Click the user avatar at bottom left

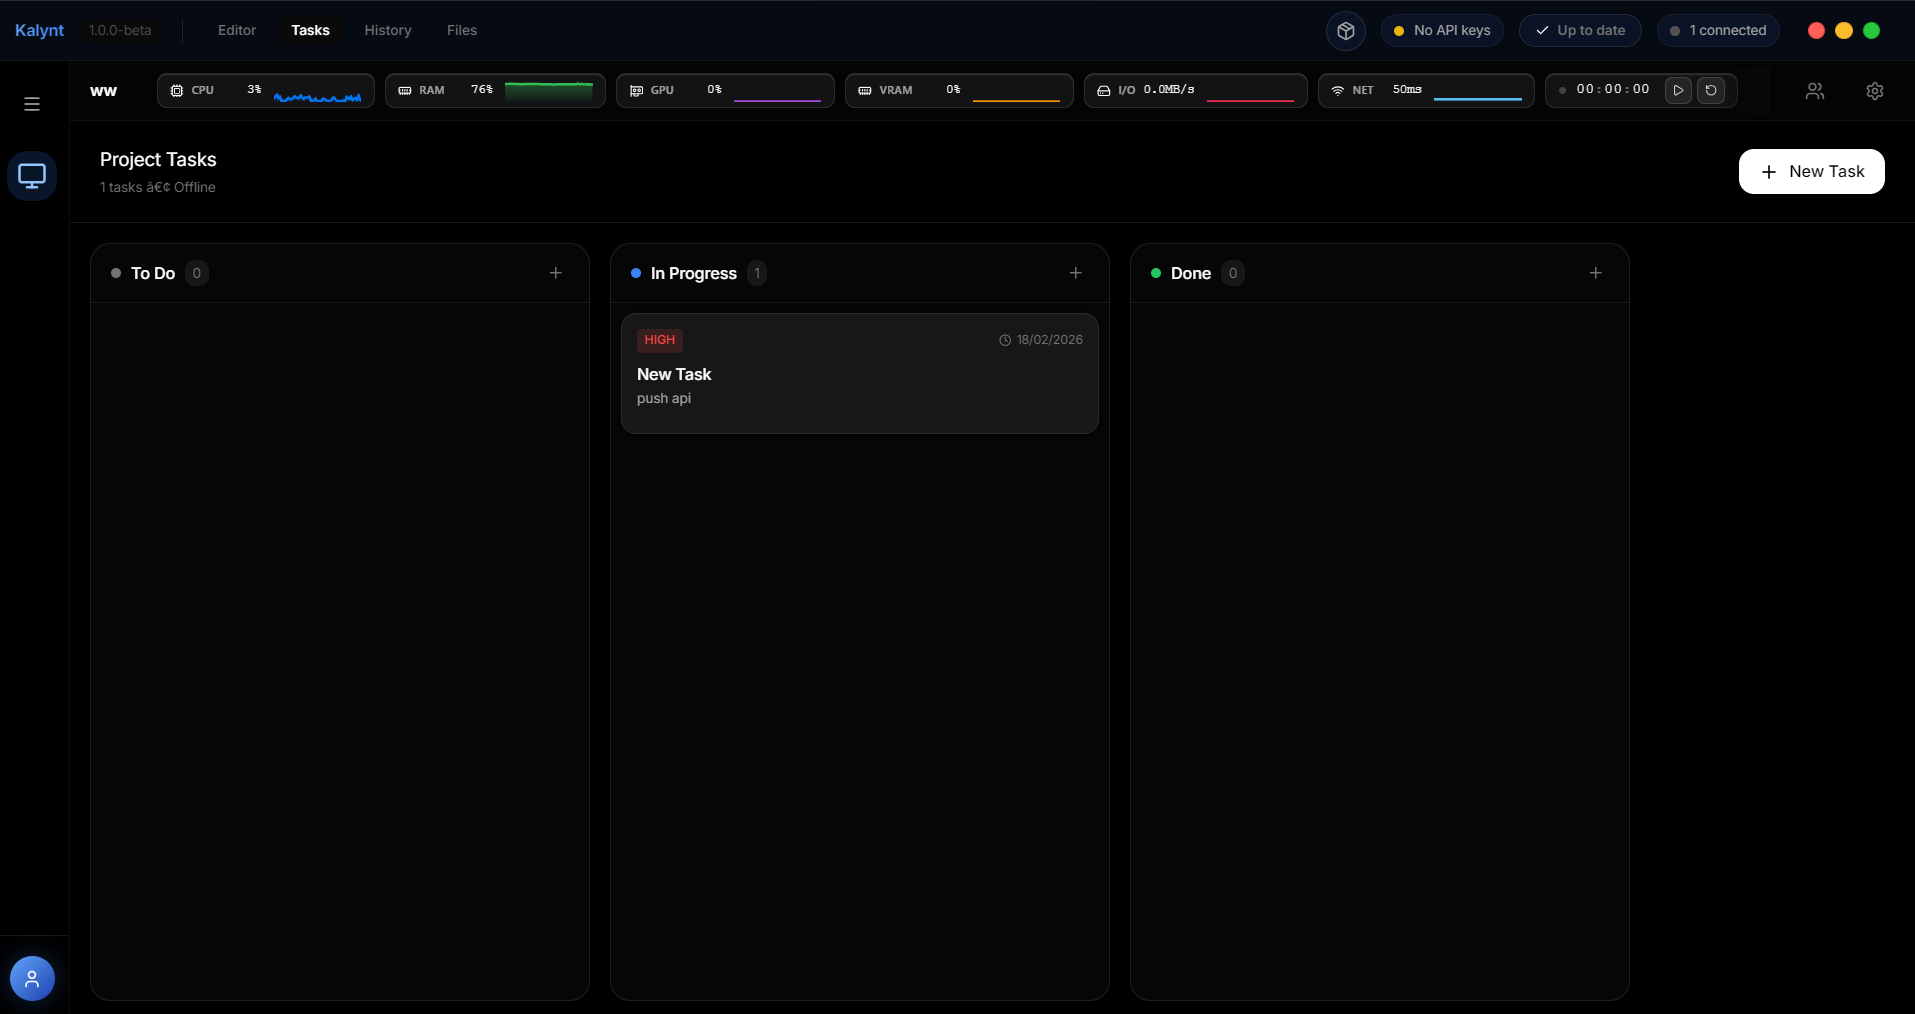(31, 978)
